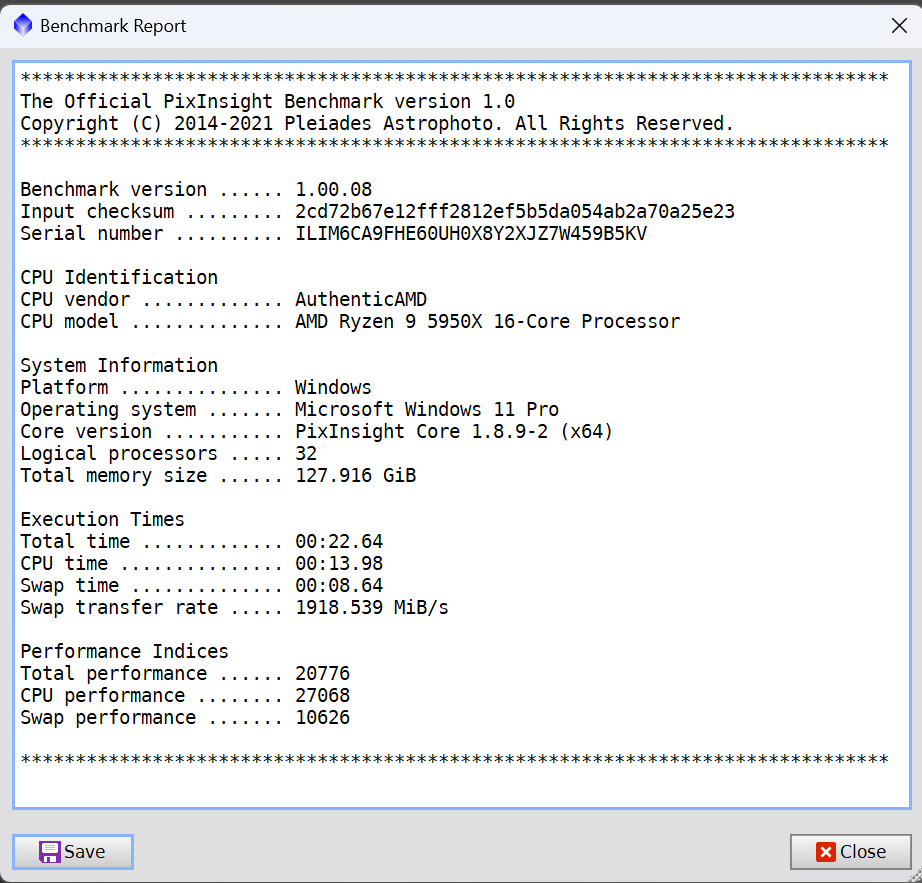
Task: Click the window resize grip at corner
Action: click(x=916, y=877)
